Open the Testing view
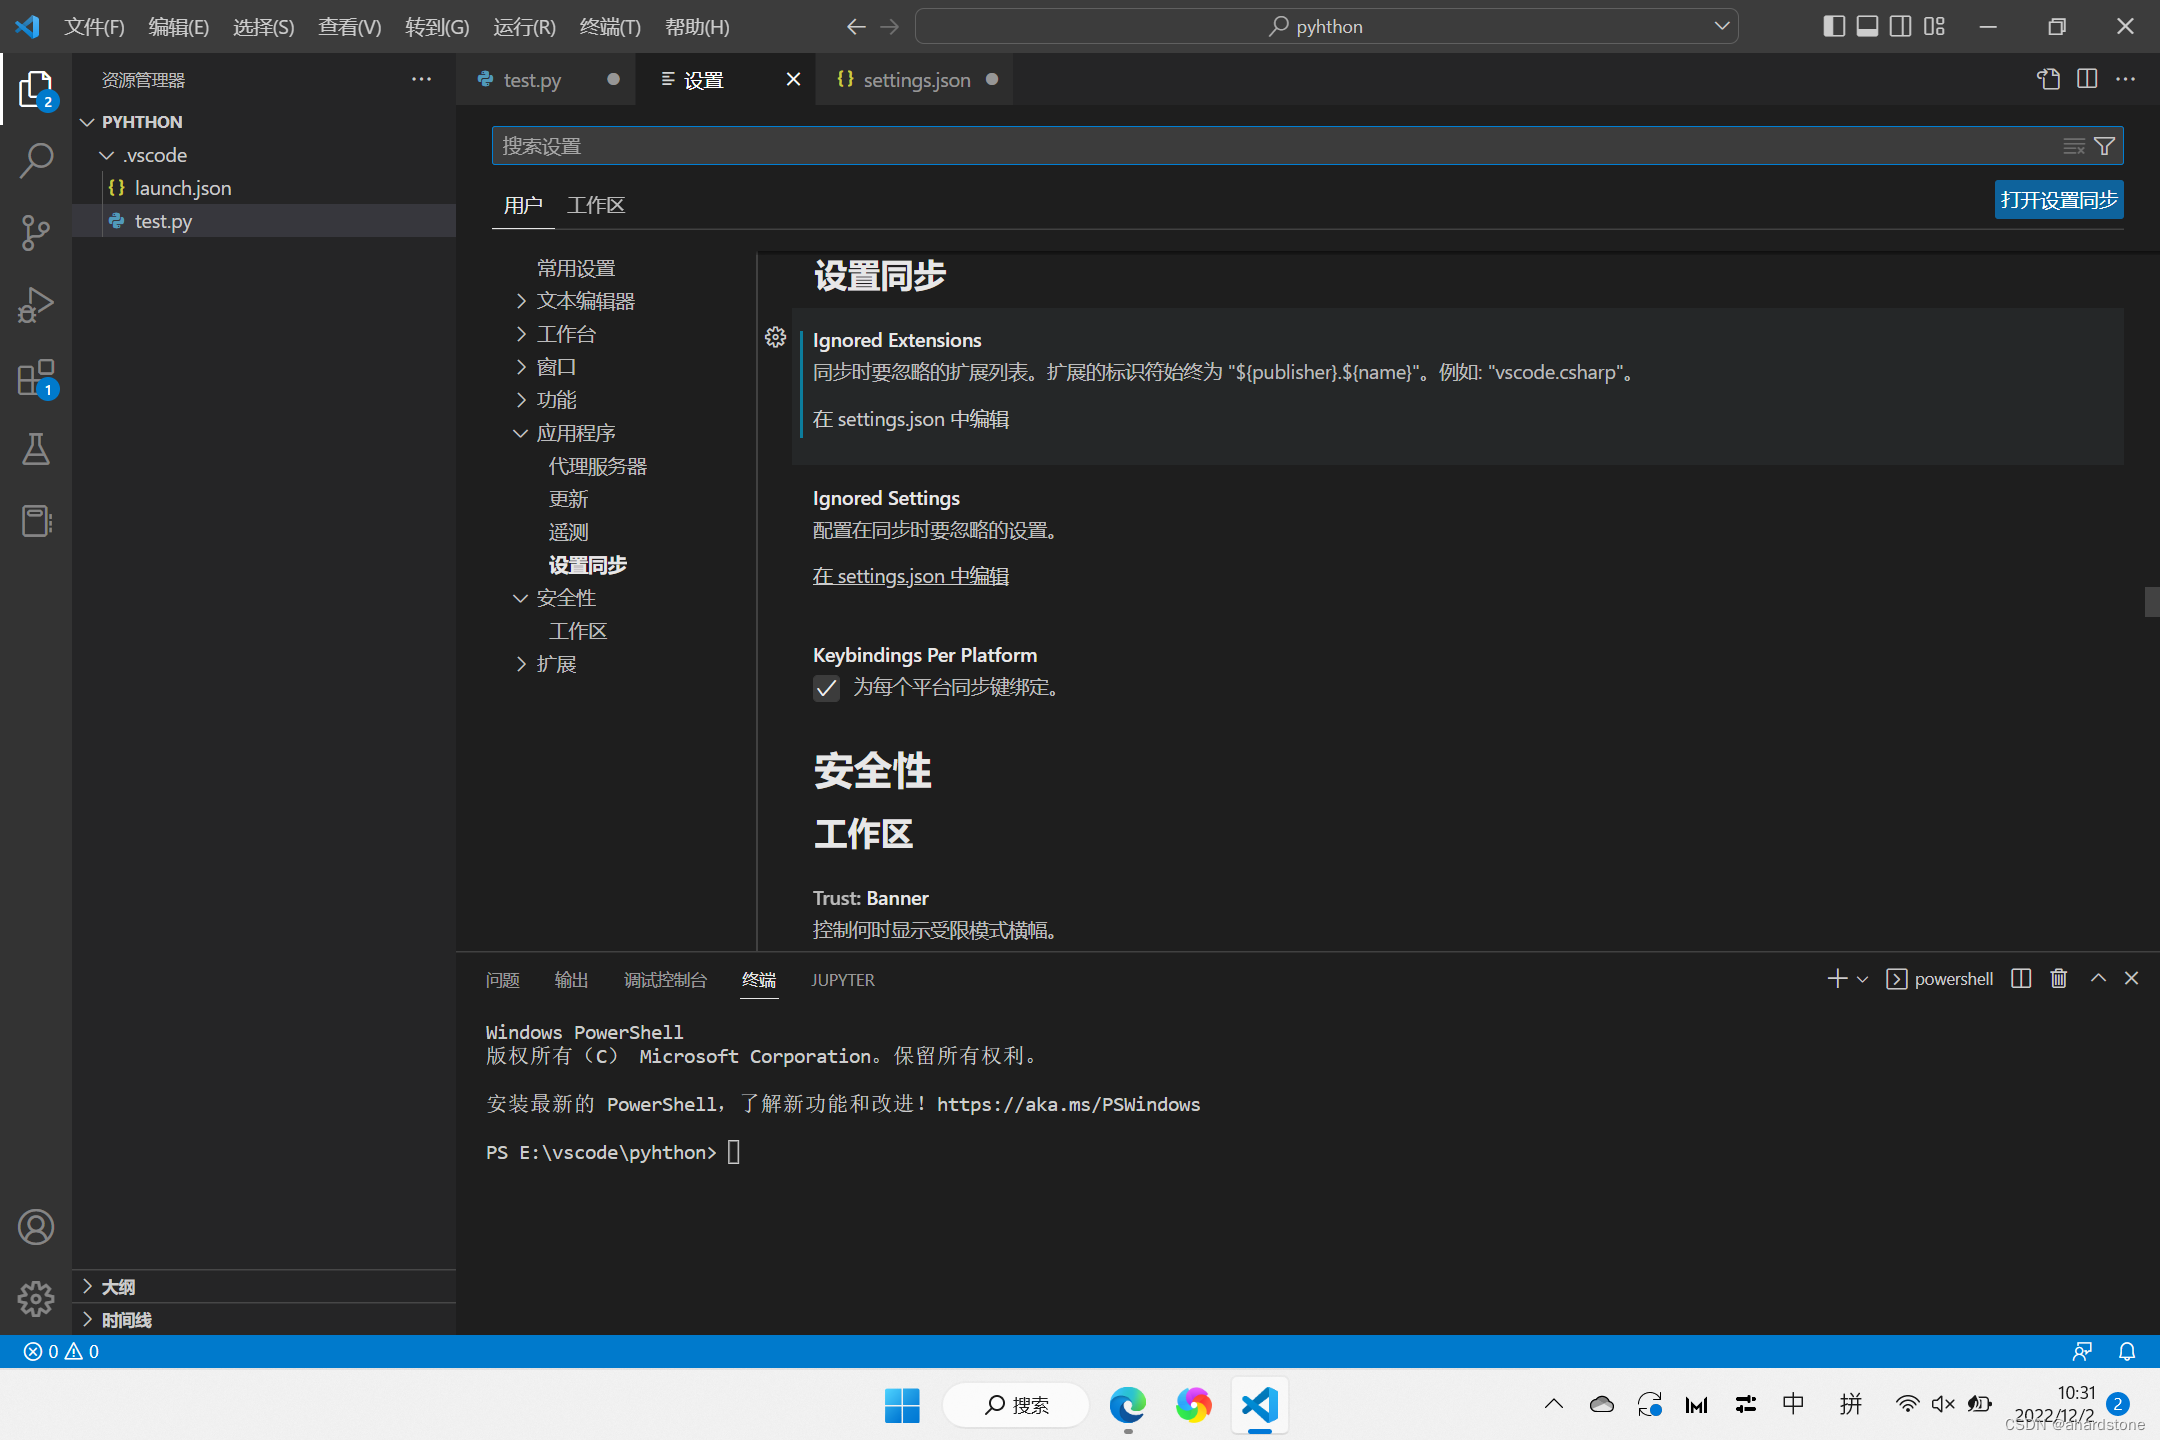 click(36, 450)
